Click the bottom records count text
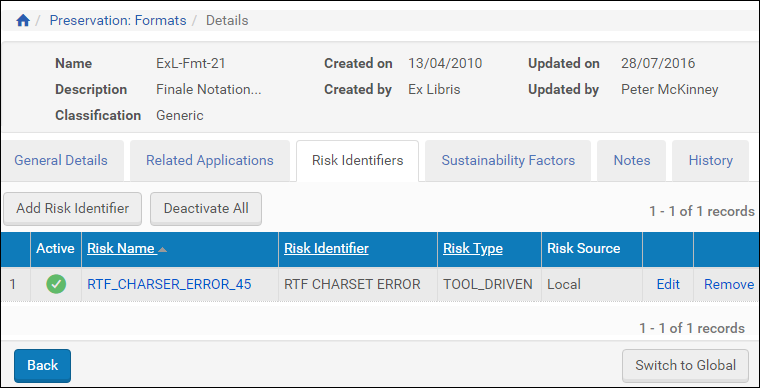 click(692, 328)
